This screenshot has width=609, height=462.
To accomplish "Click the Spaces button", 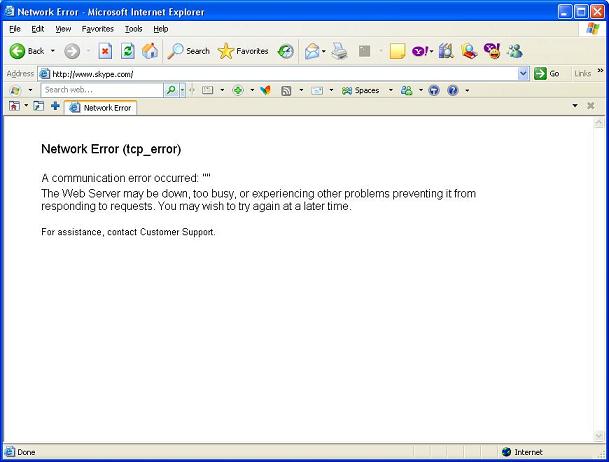I will (360, 90).
